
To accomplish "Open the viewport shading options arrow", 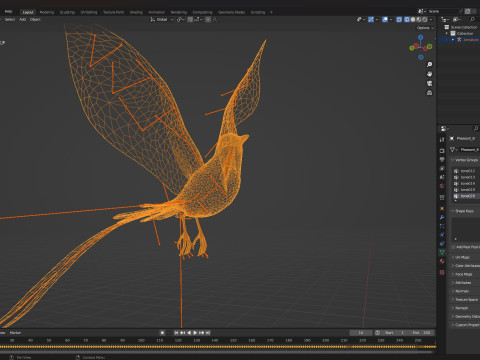I will (x=431, y=19).
